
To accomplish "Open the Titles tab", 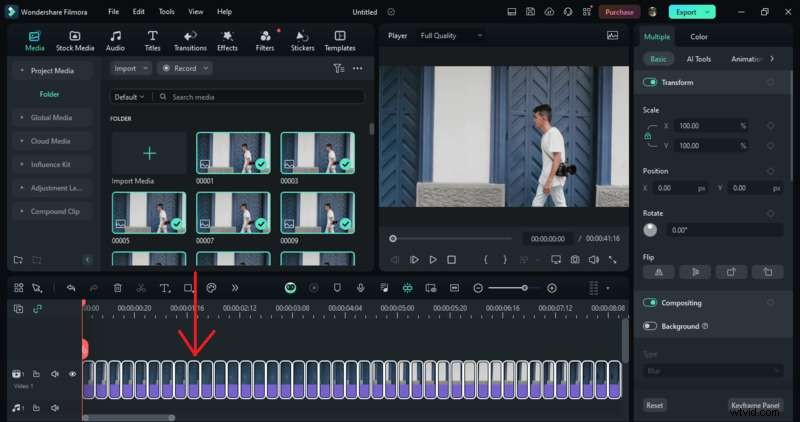I will pos(152,41).
